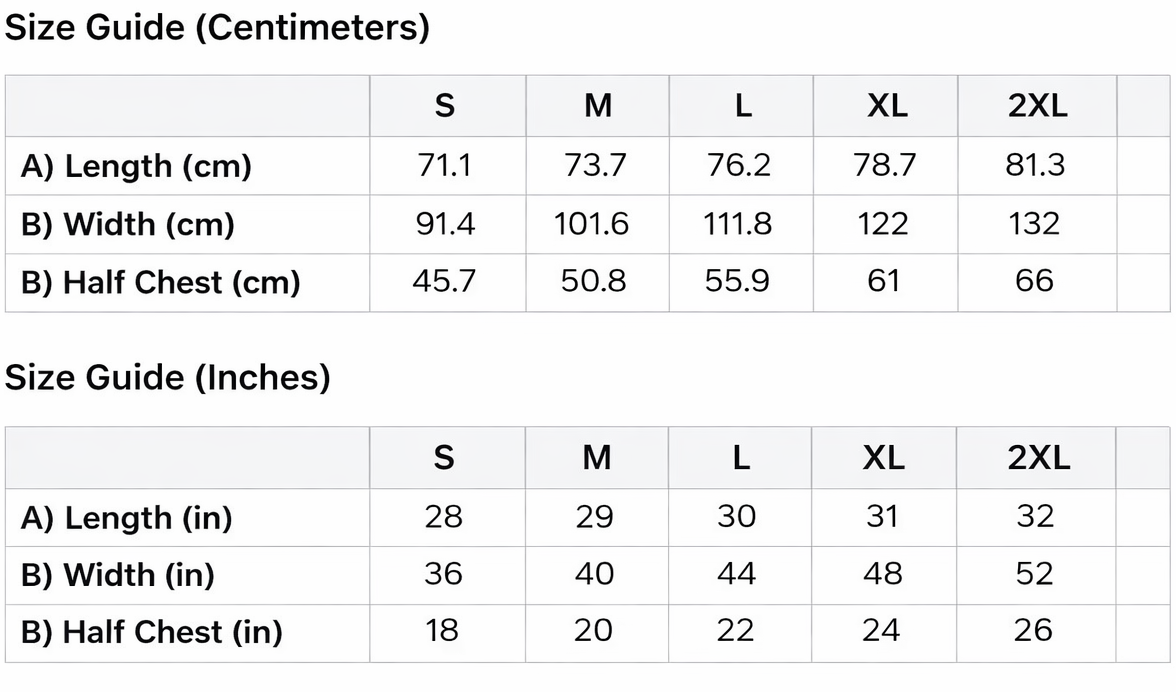The width and height of the screenshot is (1176, 692).
Task: Click the XL column header in inches table
Action: [x=884, y=458]
